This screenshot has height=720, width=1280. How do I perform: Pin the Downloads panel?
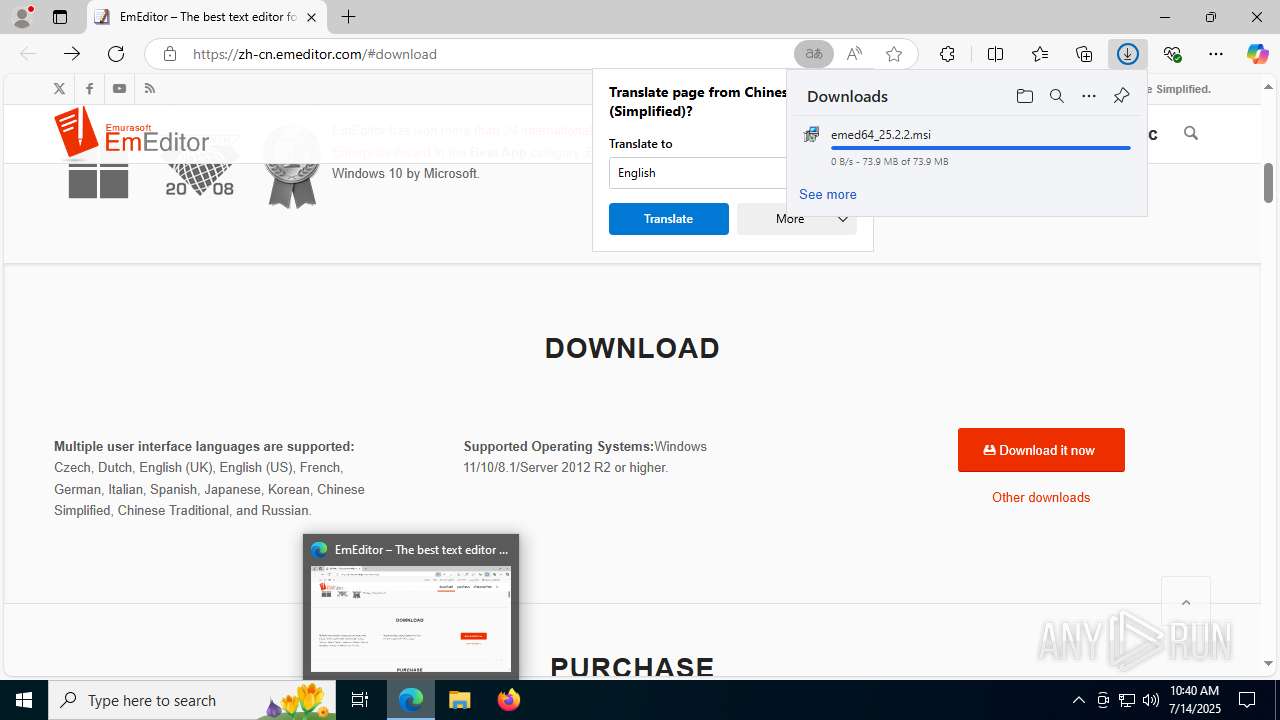pos(1121,96)
